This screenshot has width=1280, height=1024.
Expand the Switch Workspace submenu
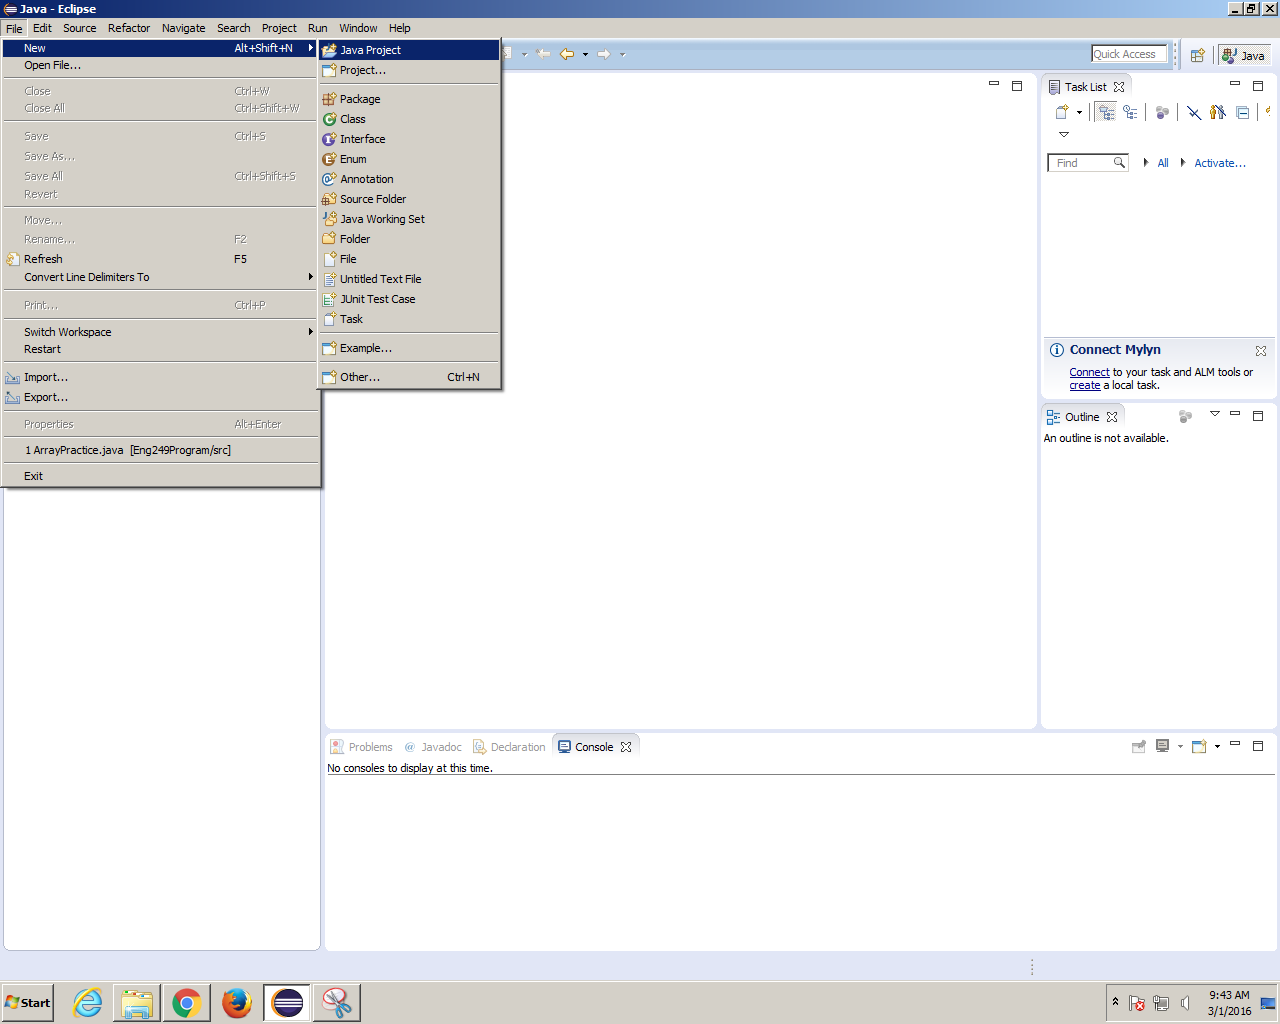(x=67, y=331)
